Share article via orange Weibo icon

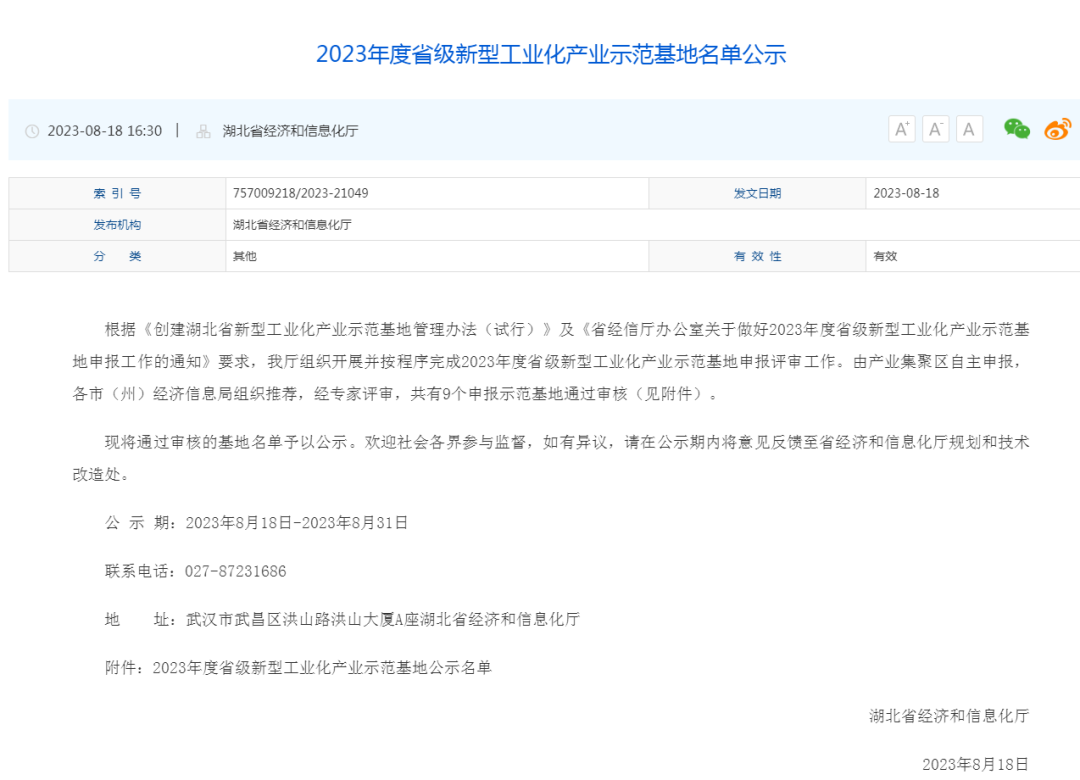pos(1057,129)
